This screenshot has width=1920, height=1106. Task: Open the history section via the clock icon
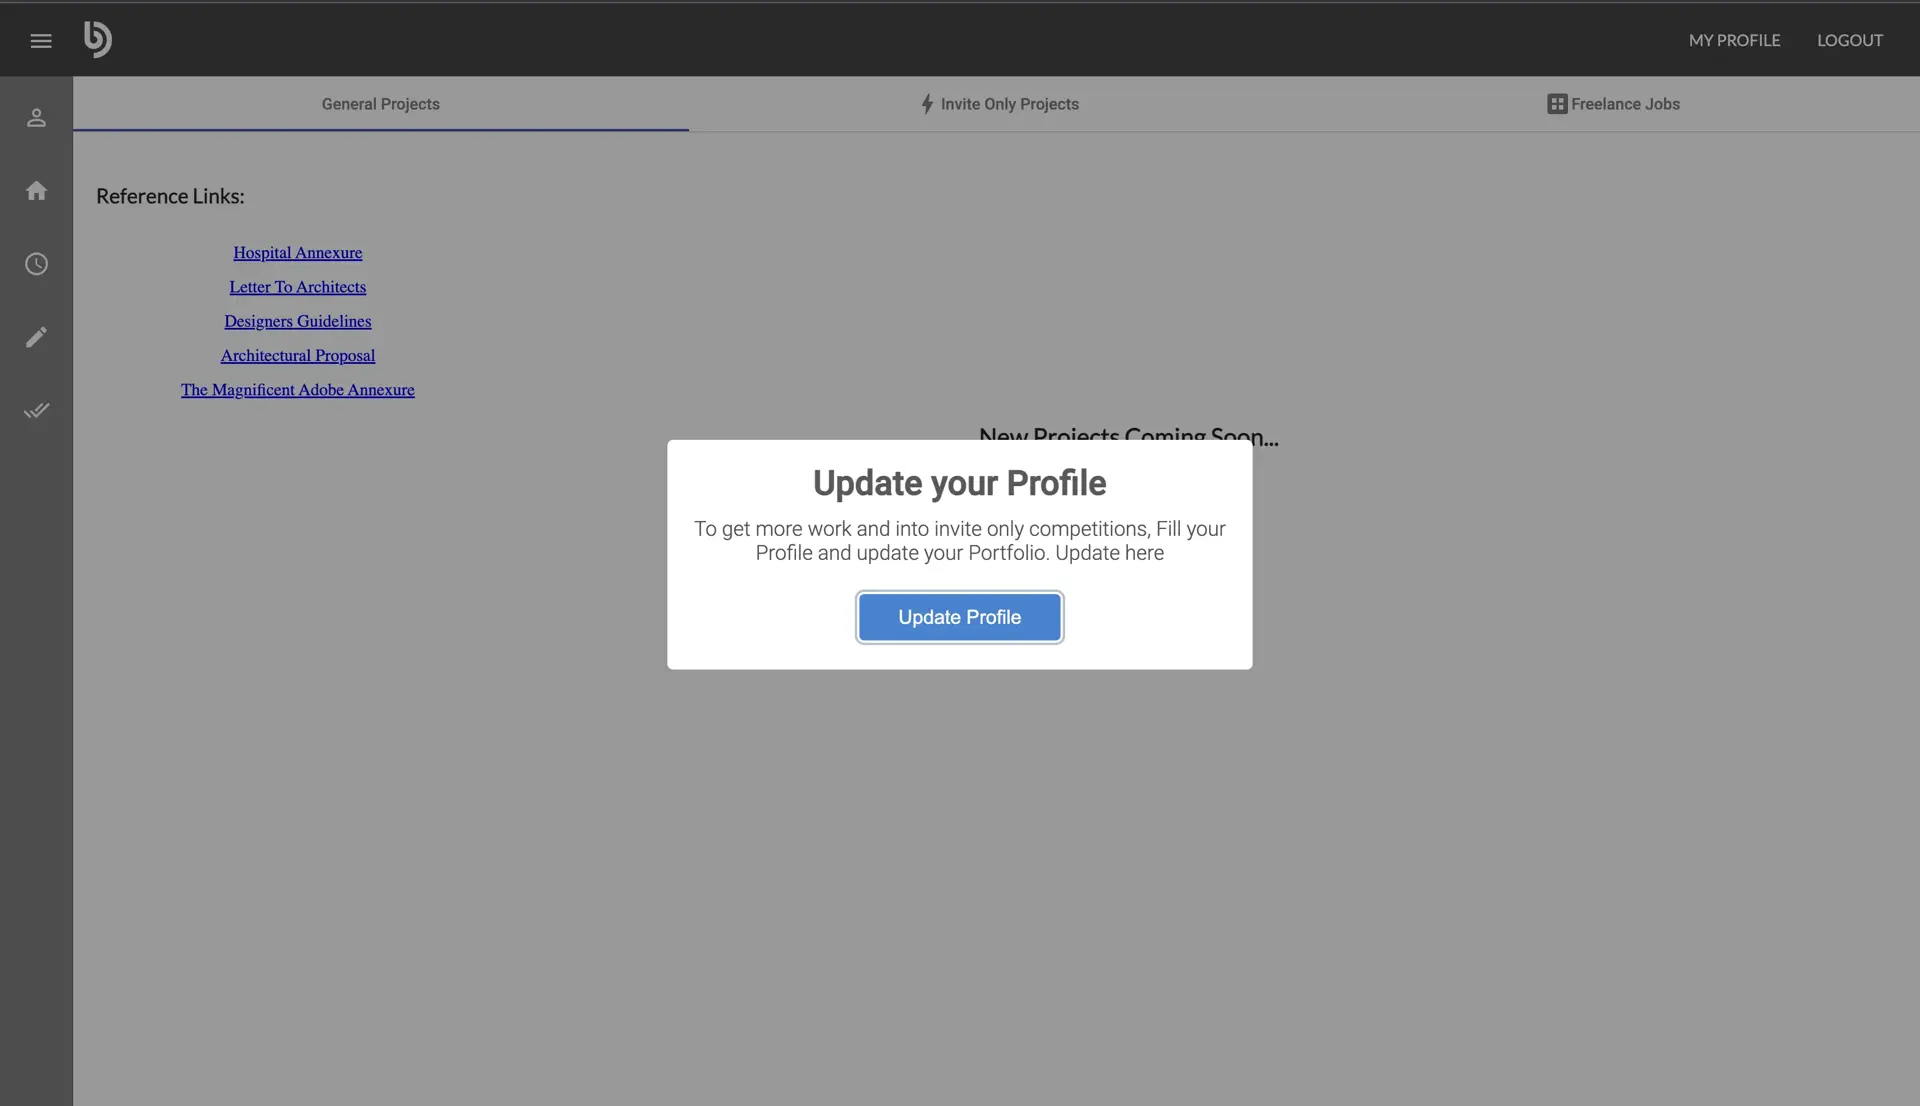(x=37, y=264)
